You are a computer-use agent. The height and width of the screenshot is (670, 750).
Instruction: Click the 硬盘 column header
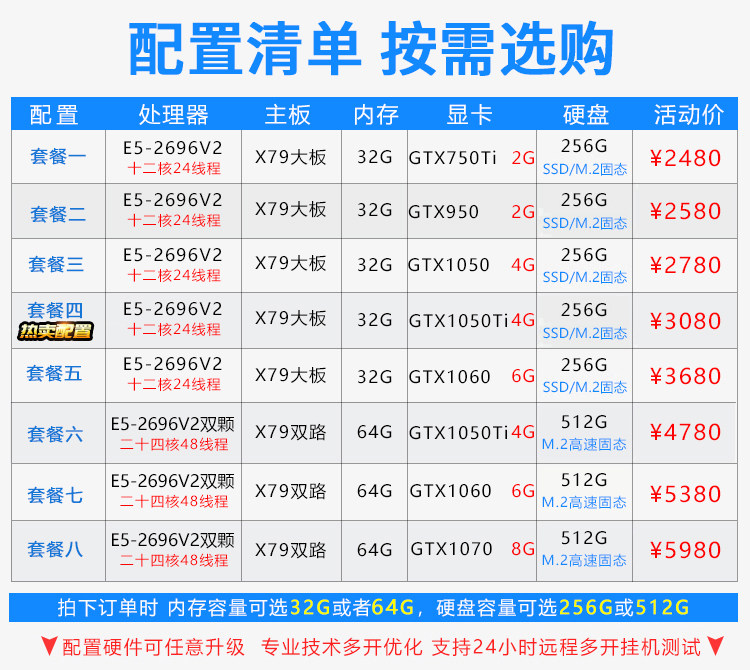[x=586, y=115]
